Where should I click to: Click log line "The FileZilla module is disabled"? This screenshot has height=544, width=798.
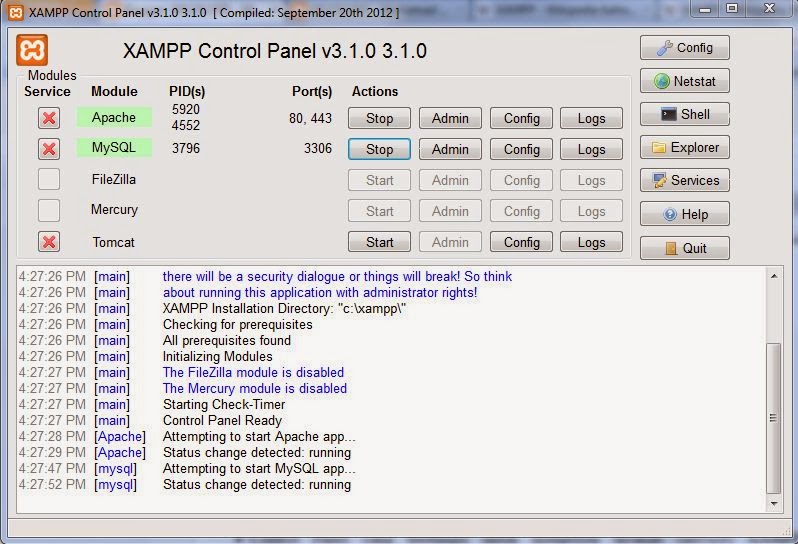(253, 373)
